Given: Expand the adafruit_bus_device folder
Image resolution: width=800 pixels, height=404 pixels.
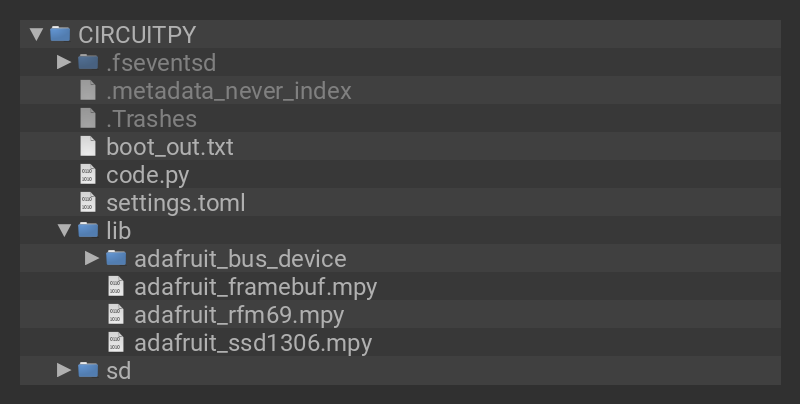Looking at the screenshot, I should (x=92, y=258).
